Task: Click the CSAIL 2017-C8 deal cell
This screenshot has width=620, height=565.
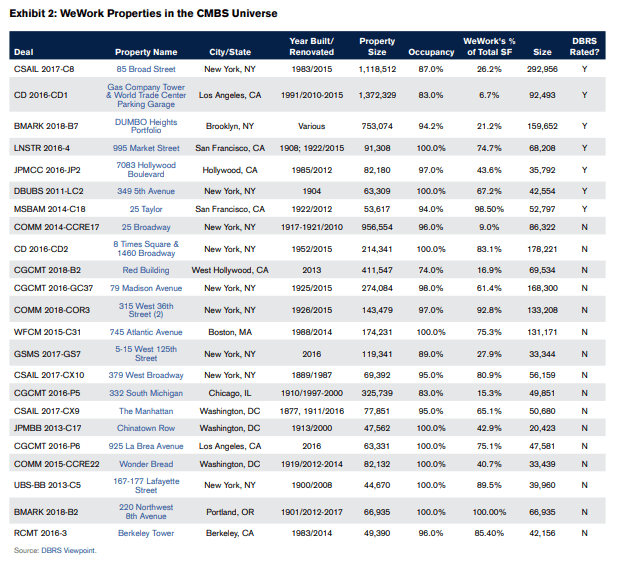Action: click(42, 69)
